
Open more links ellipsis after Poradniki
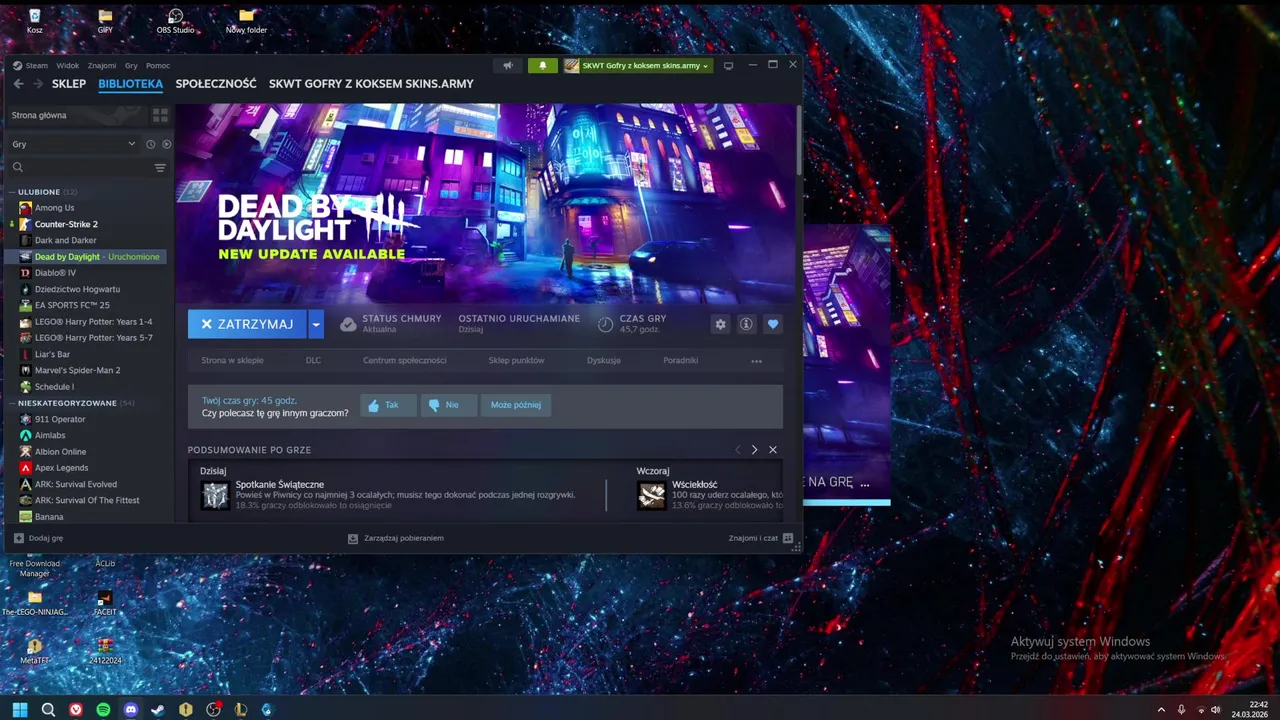click(756, 361)
